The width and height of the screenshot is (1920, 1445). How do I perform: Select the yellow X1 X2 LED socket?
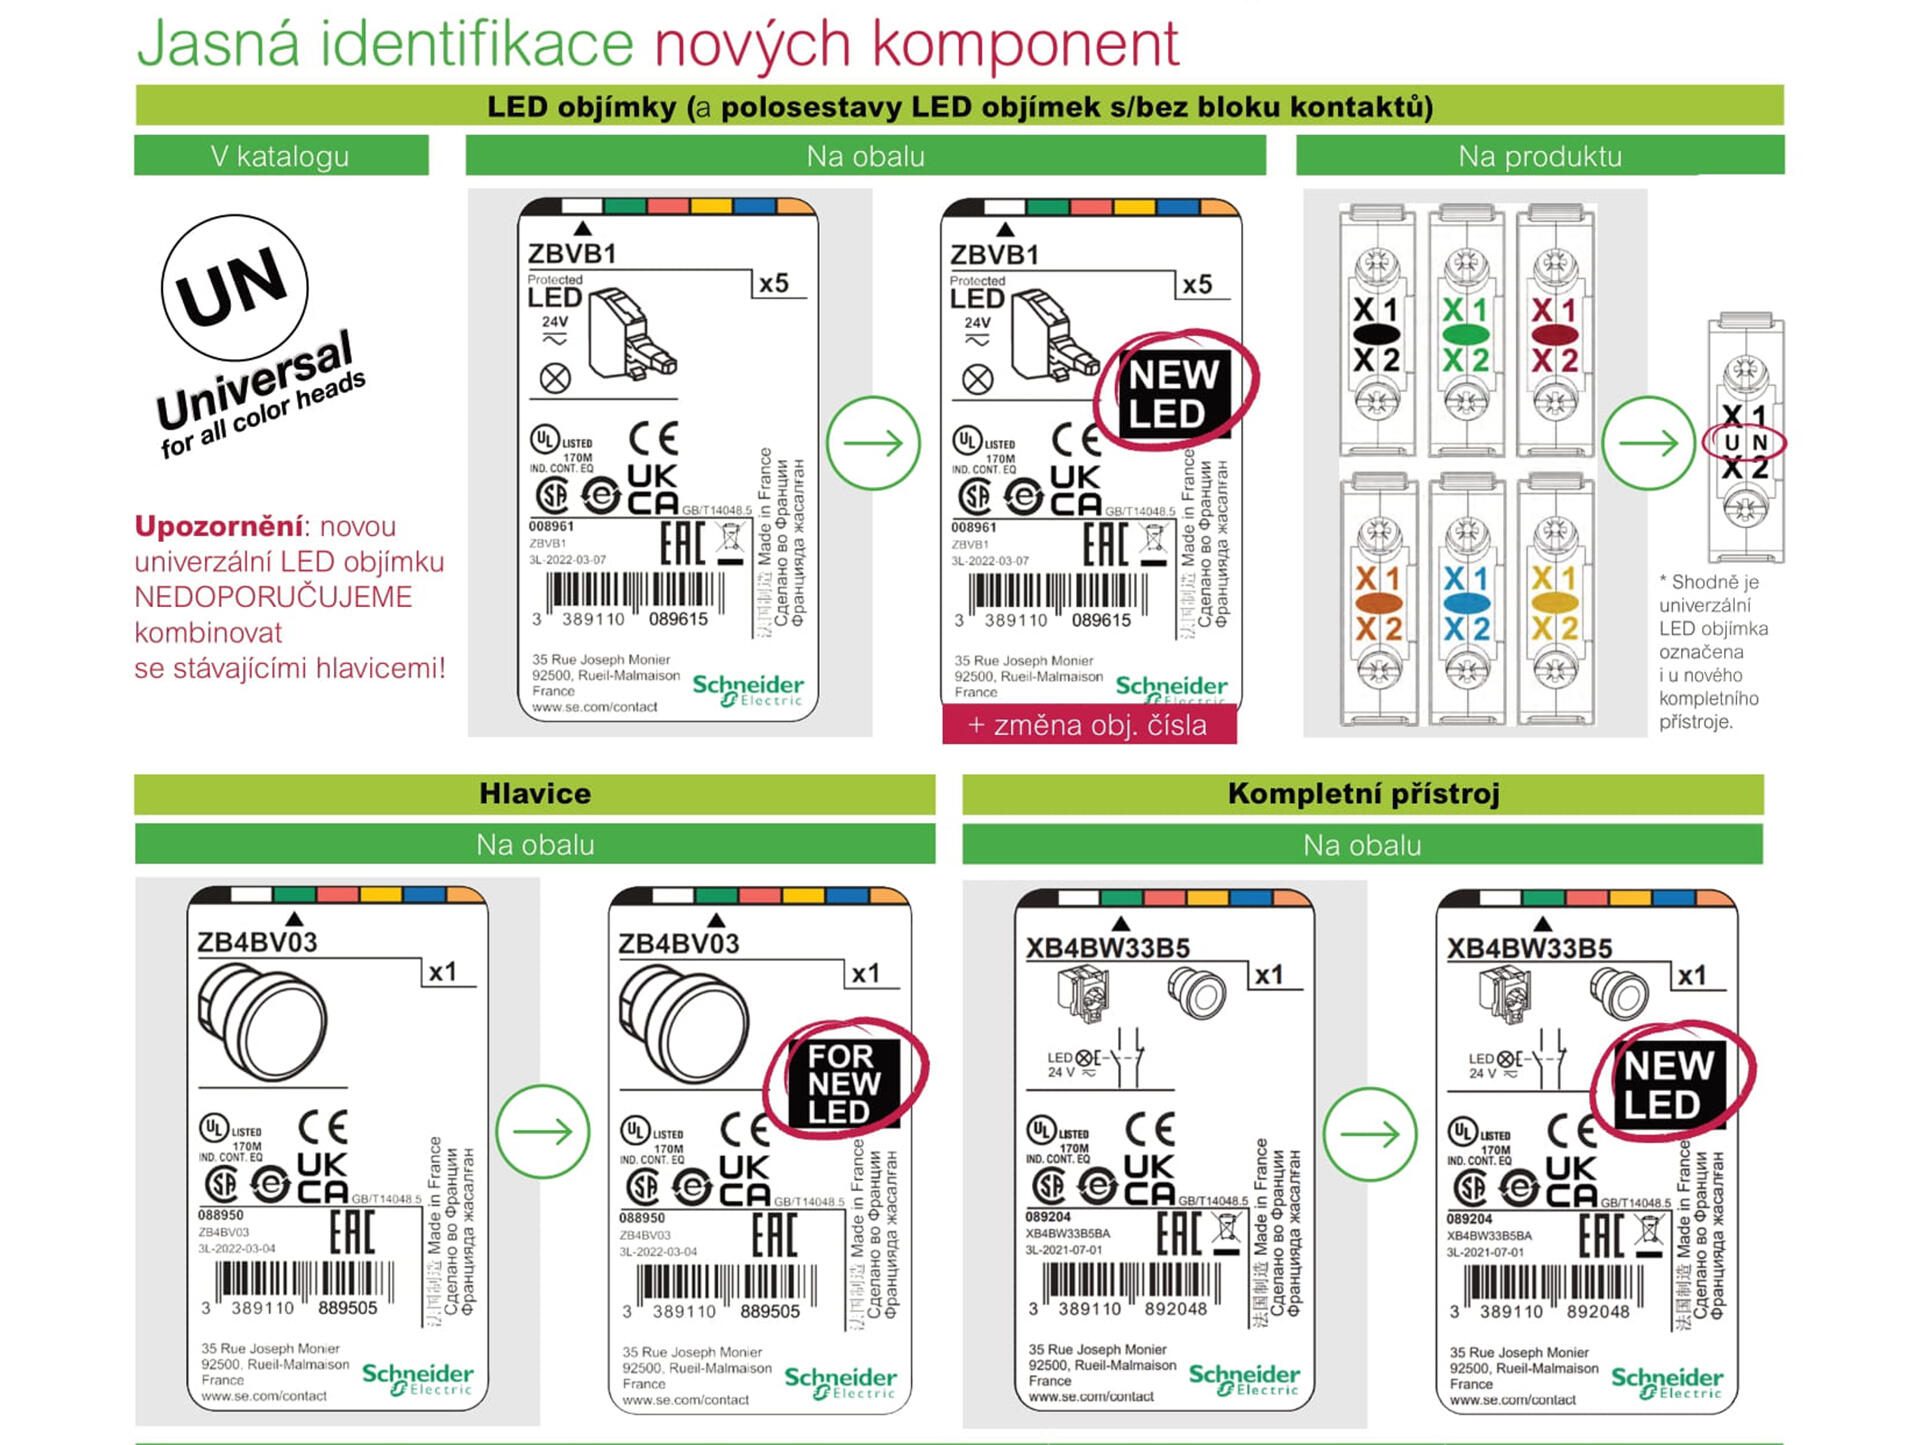1555,600
